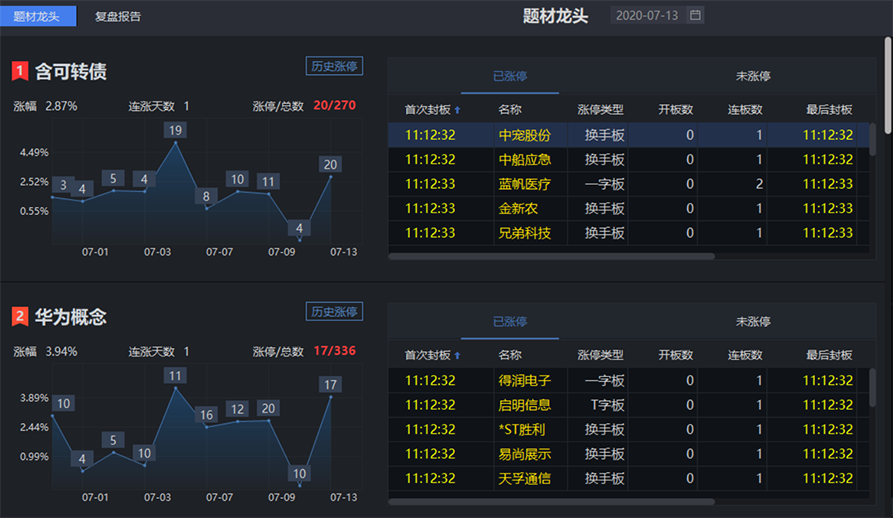Open 历史涨停 for 华为概念
This screenshot has width=893, height=518.
(x=334, y=311)
